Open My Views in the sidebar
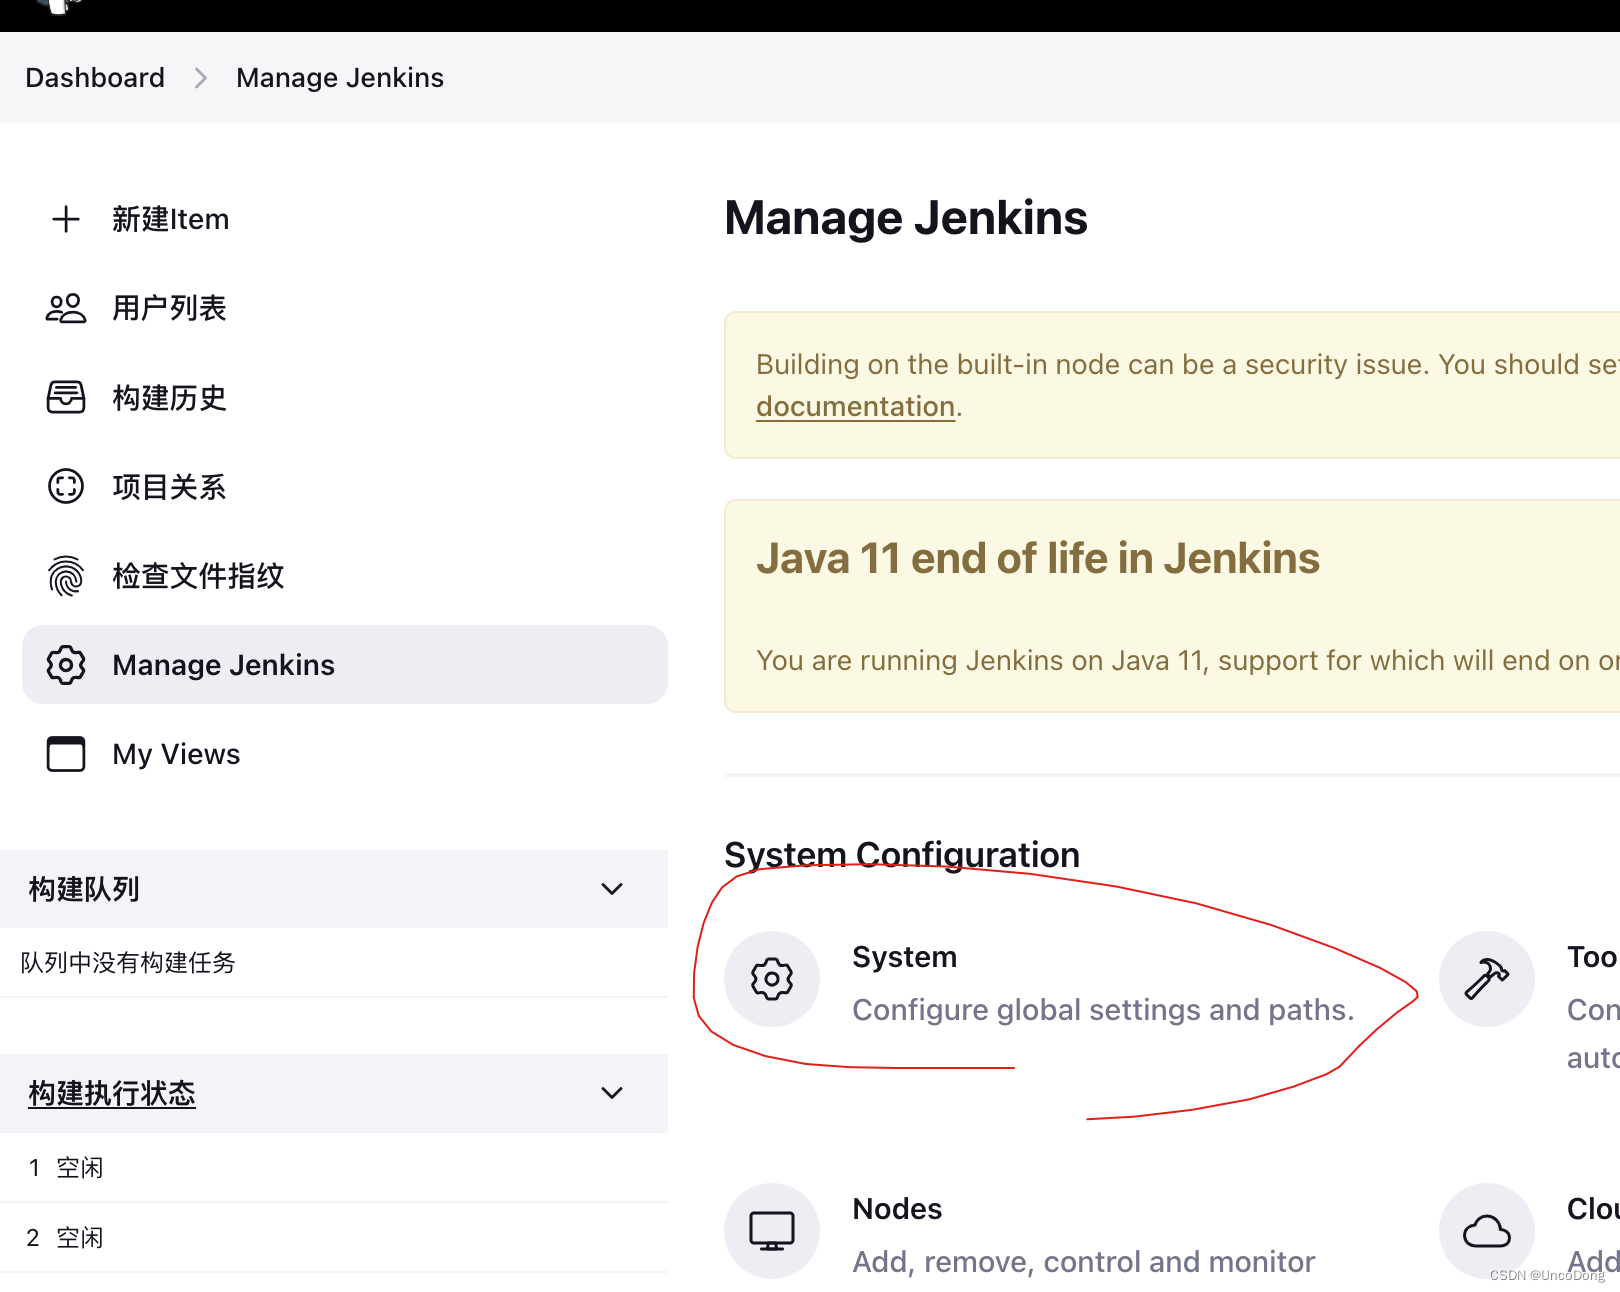Screen dimensions: 1620x1292 344,754
